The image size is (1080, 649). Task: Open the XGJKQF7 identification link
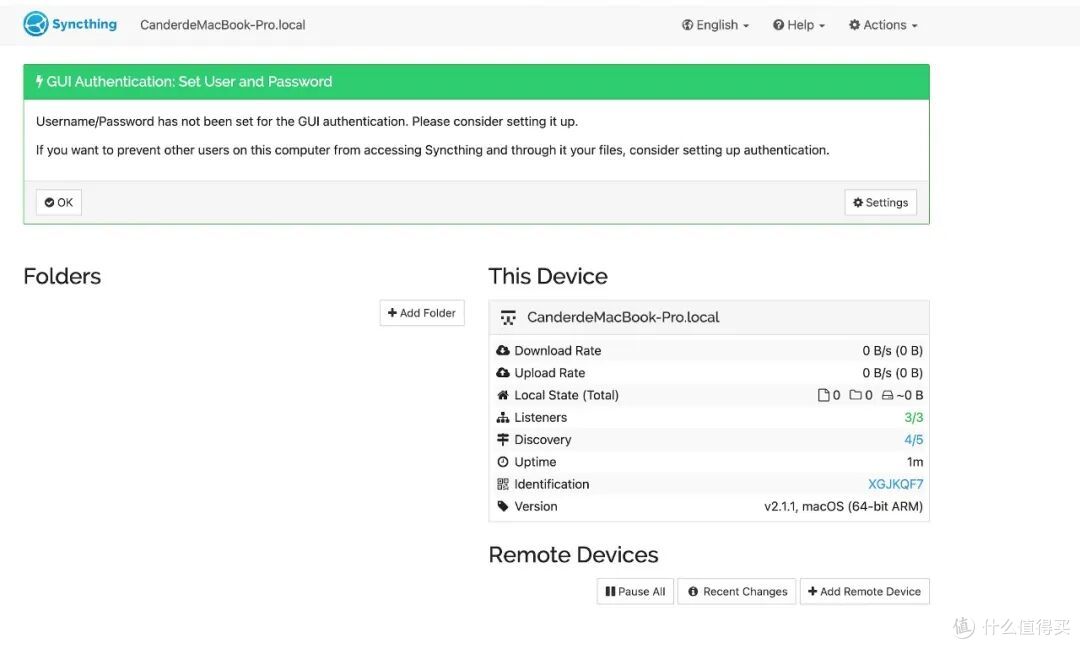(895, 484)
